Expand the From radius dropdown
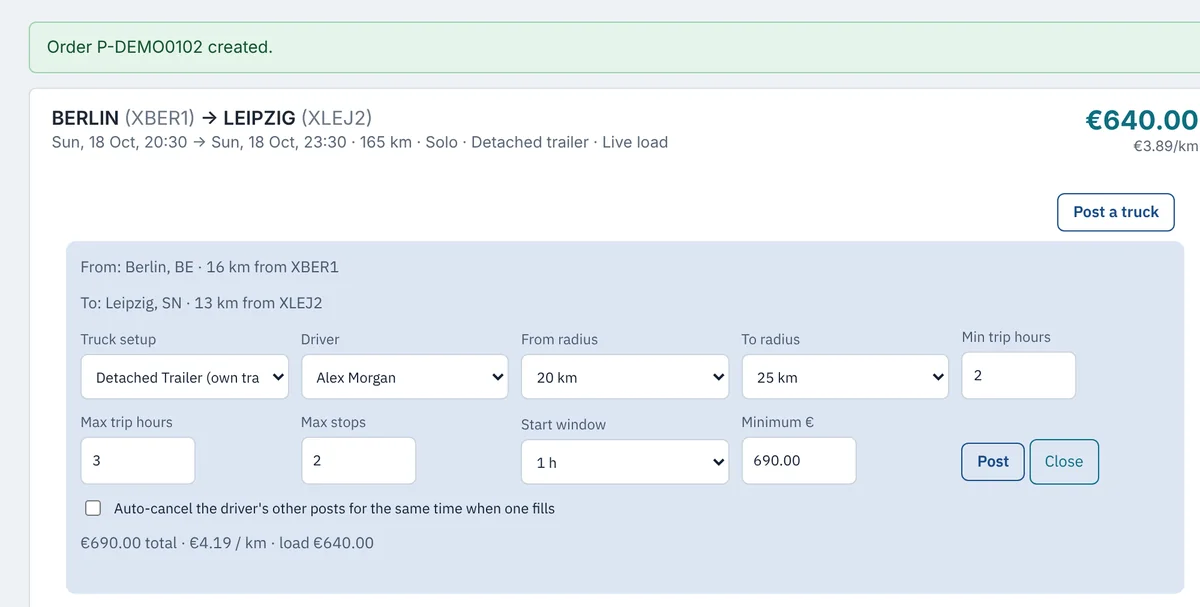 click(625, 377)
